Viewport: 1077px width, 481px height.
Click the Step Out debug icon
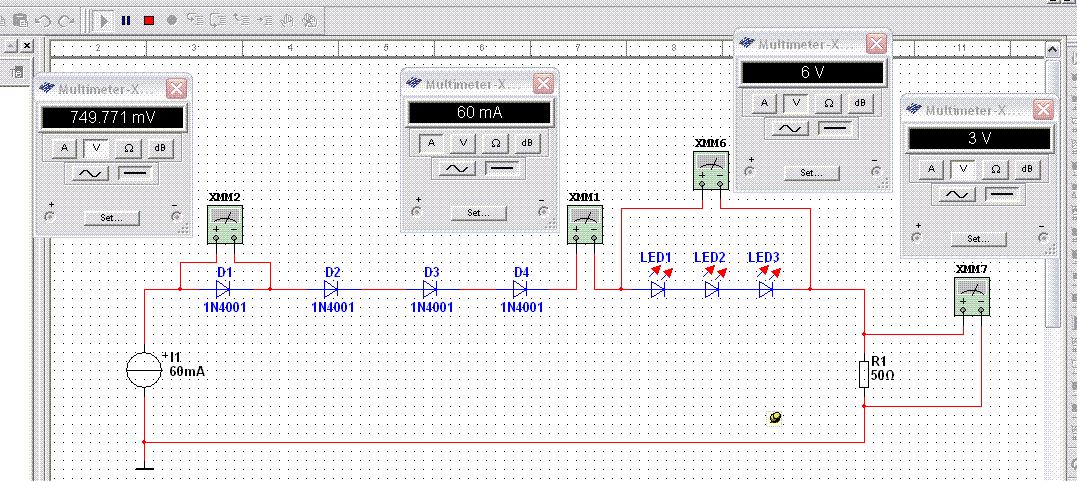(241, 21)
